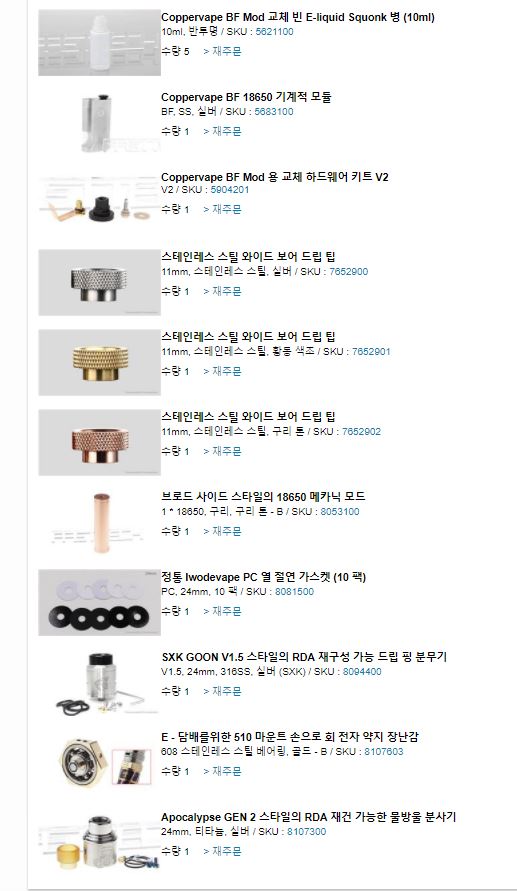The image size is (517, 891).
Task: Open SKU link 8094400
Action: pos(362,672)
